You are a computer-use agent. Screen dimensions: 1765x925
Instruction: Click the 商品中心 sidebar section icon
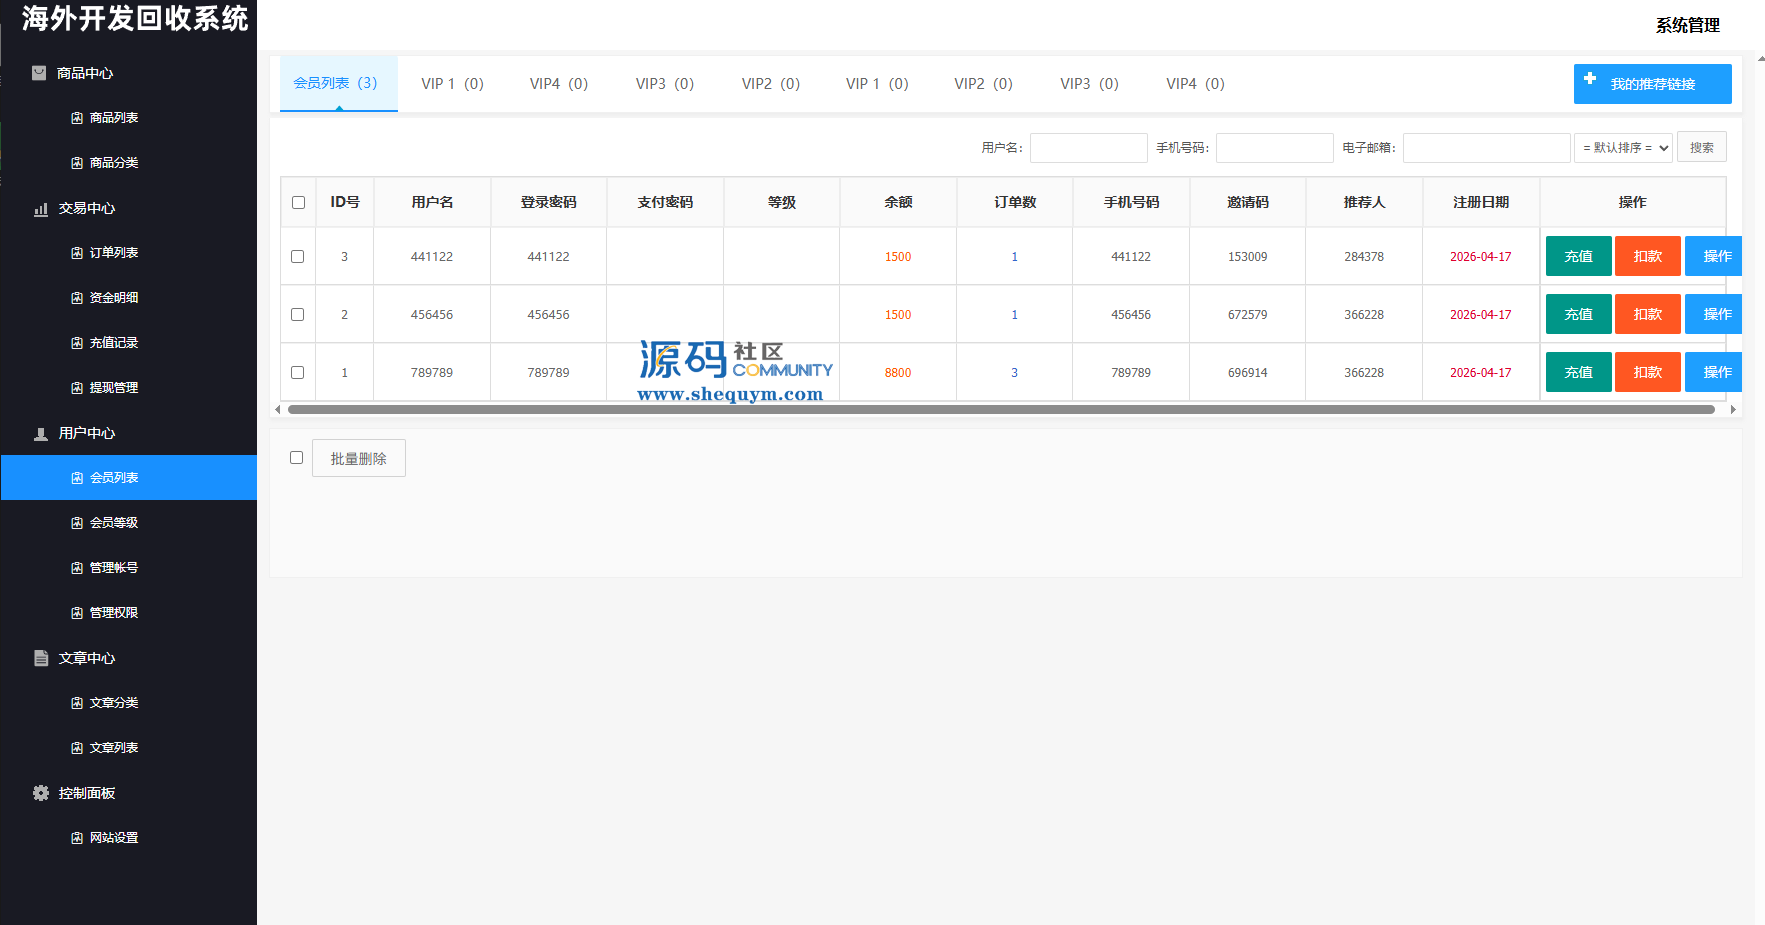coord(39,73)
